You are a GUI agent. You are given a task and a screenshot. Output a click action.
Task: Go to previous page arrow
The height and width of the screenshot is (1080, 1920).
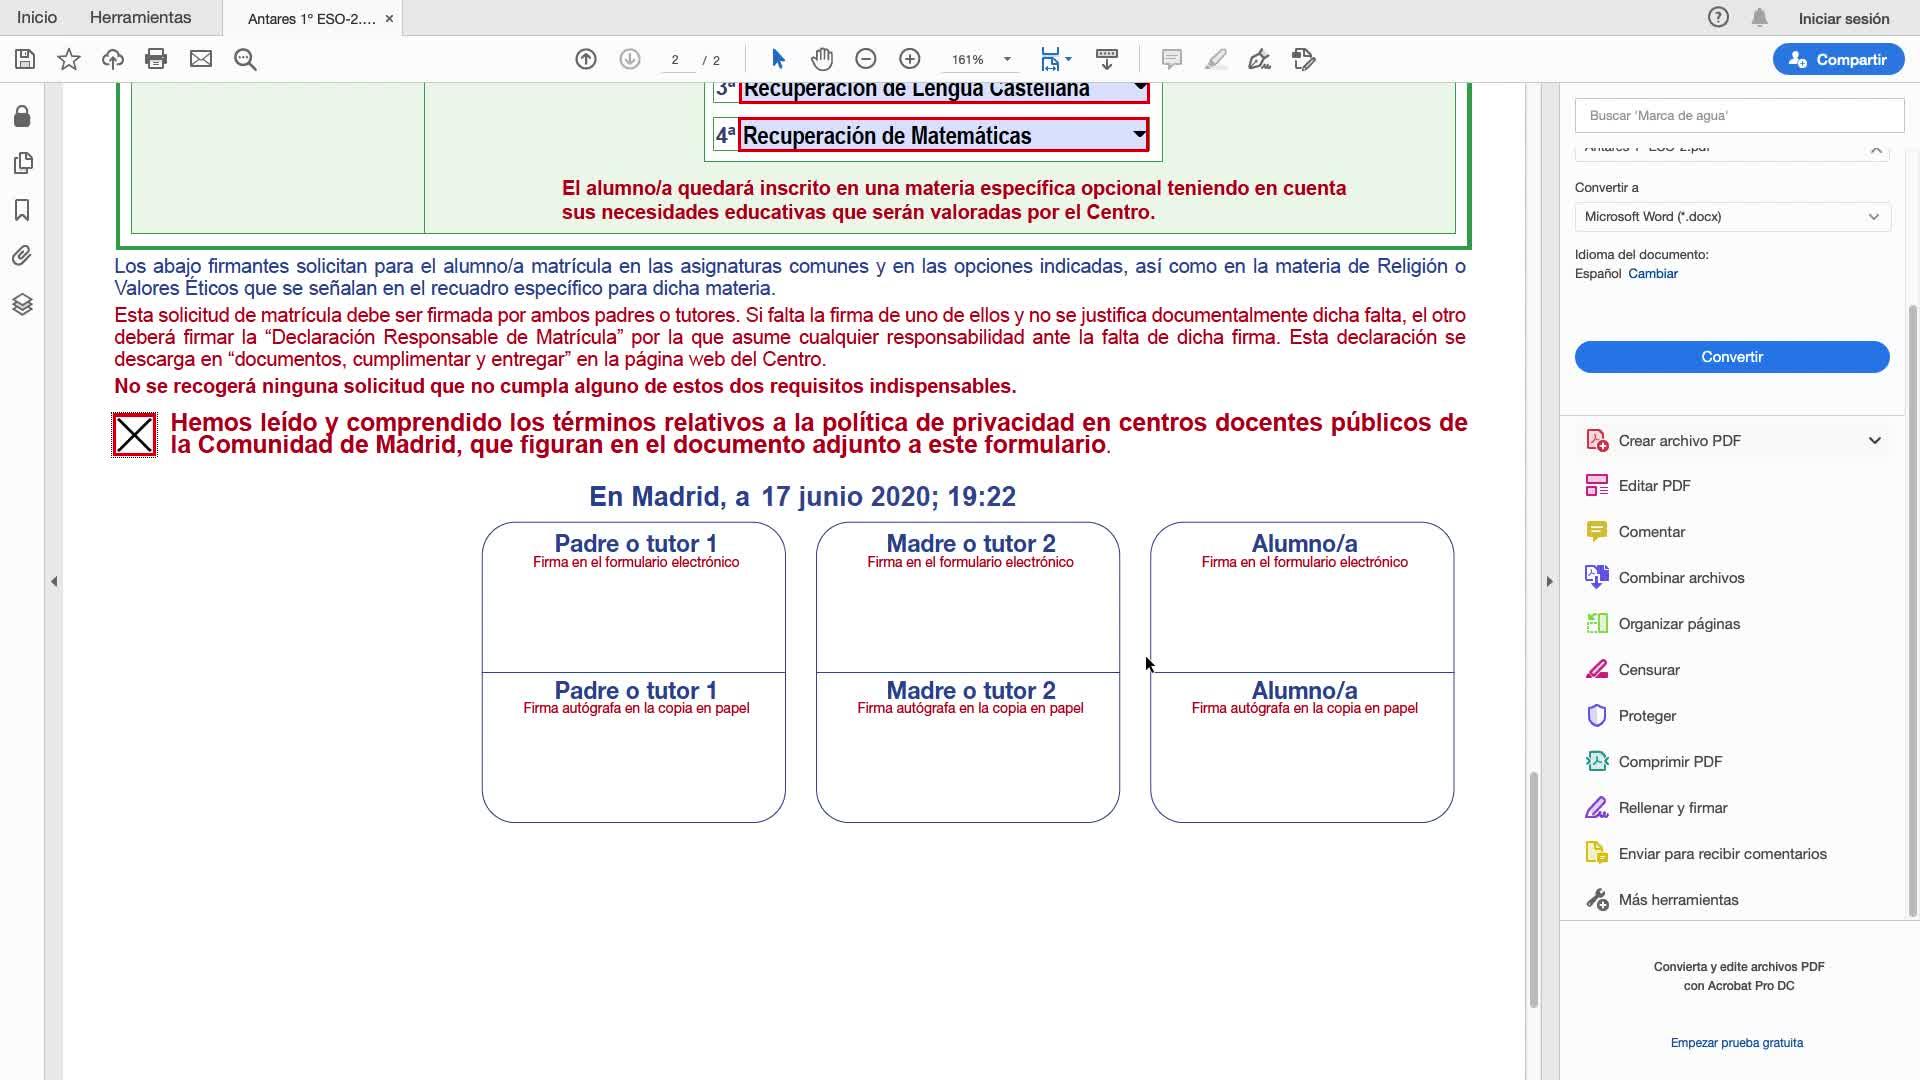[586, 59]
